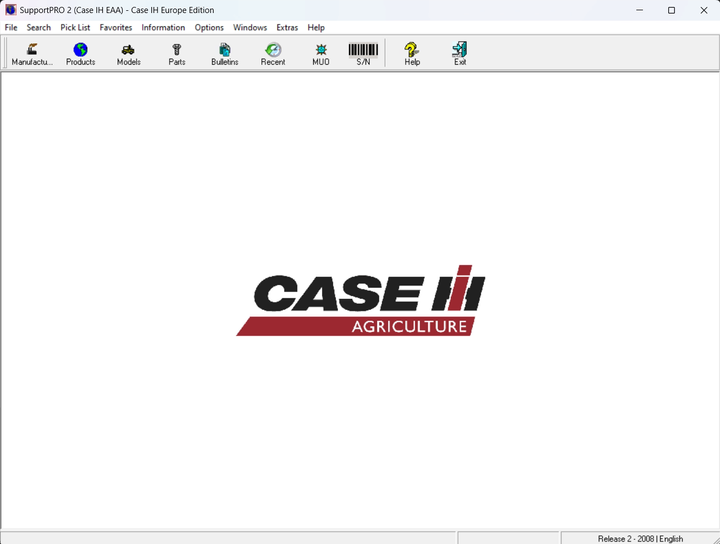This screenshot has height=544, width=720.
Task: Click the Exit door toolbar icon
Action: click(460, 54)
